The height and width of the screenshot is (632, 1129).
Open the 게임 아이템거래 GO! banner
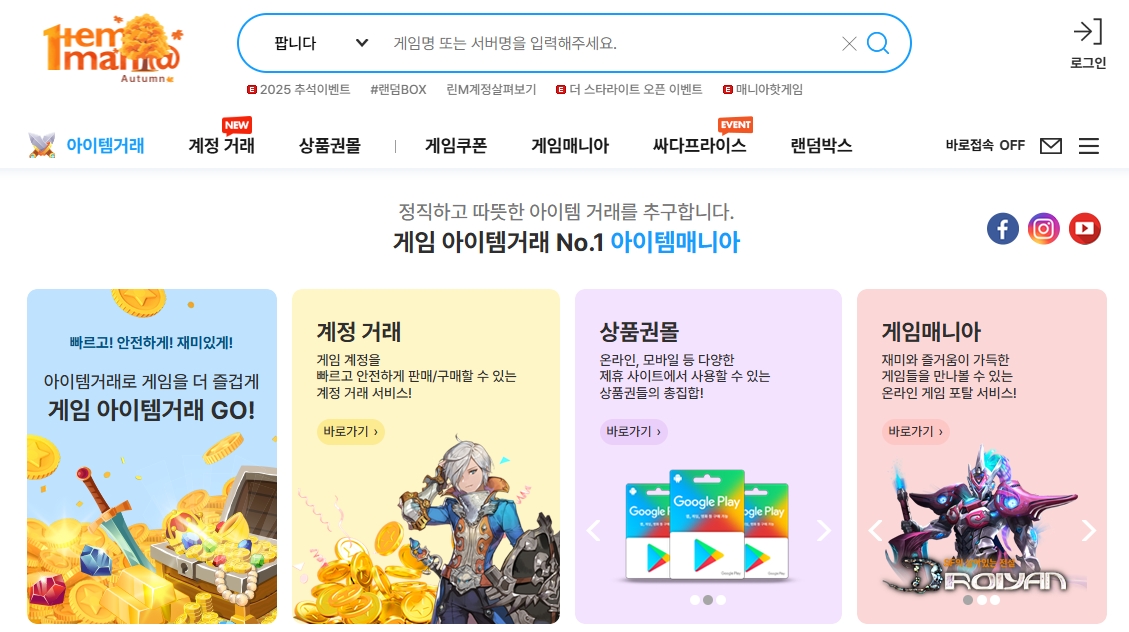pos(152,456)
